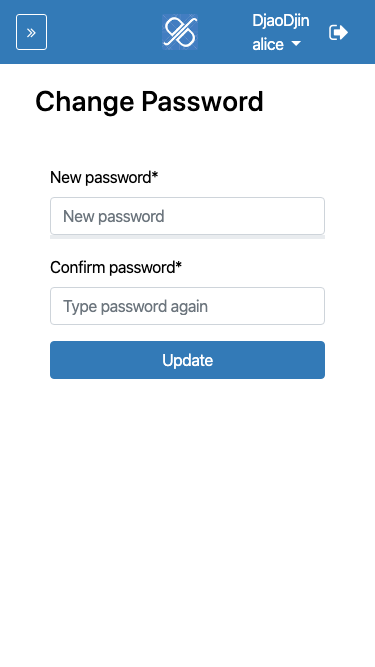Click empty blue header bar area
This screenshot has width=375, height=667.
click(104, 32)
